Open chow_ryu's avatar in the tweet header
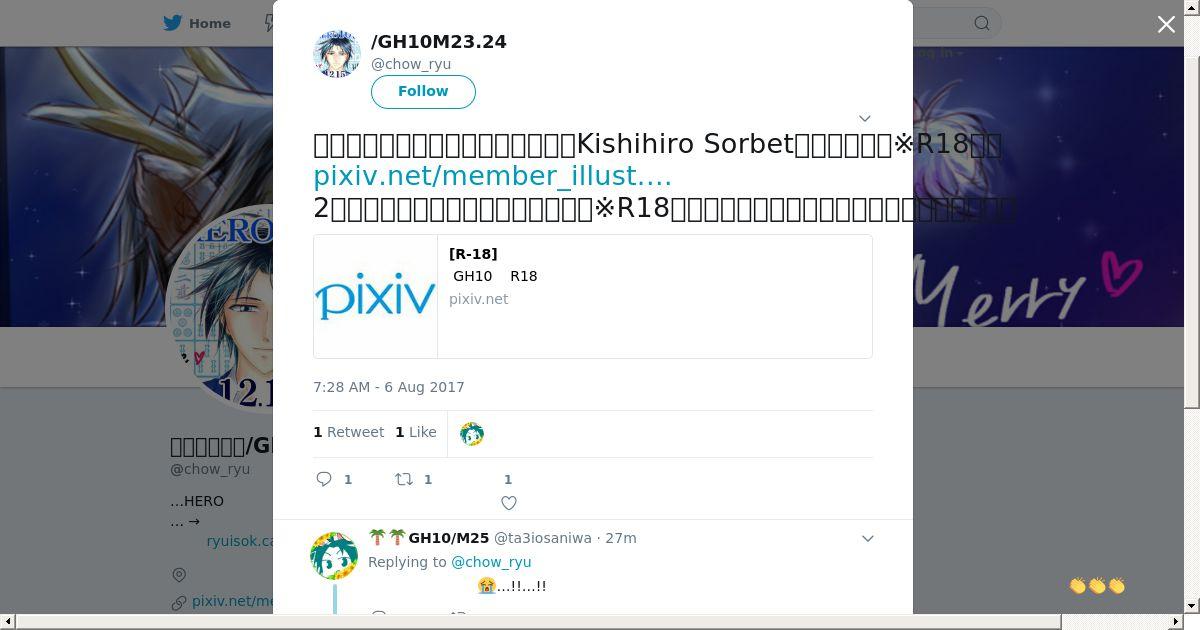Viewport: 1200px width, 630px height. tap(337, 54)
